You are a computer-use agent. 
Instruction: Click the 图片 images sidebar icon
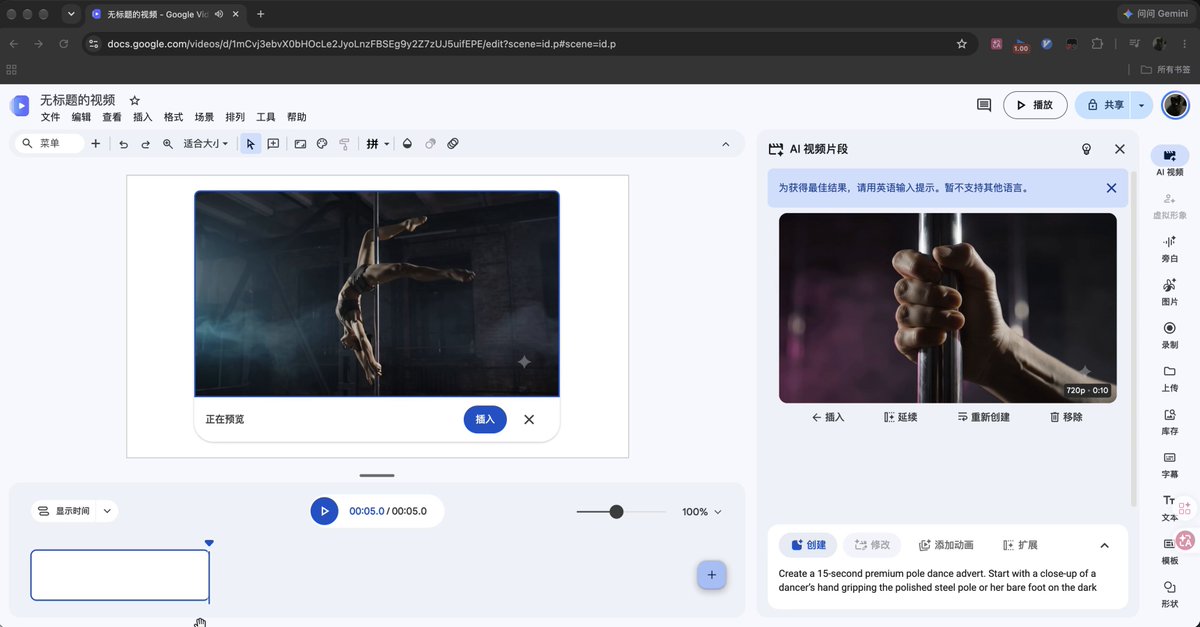point(1169,292)
